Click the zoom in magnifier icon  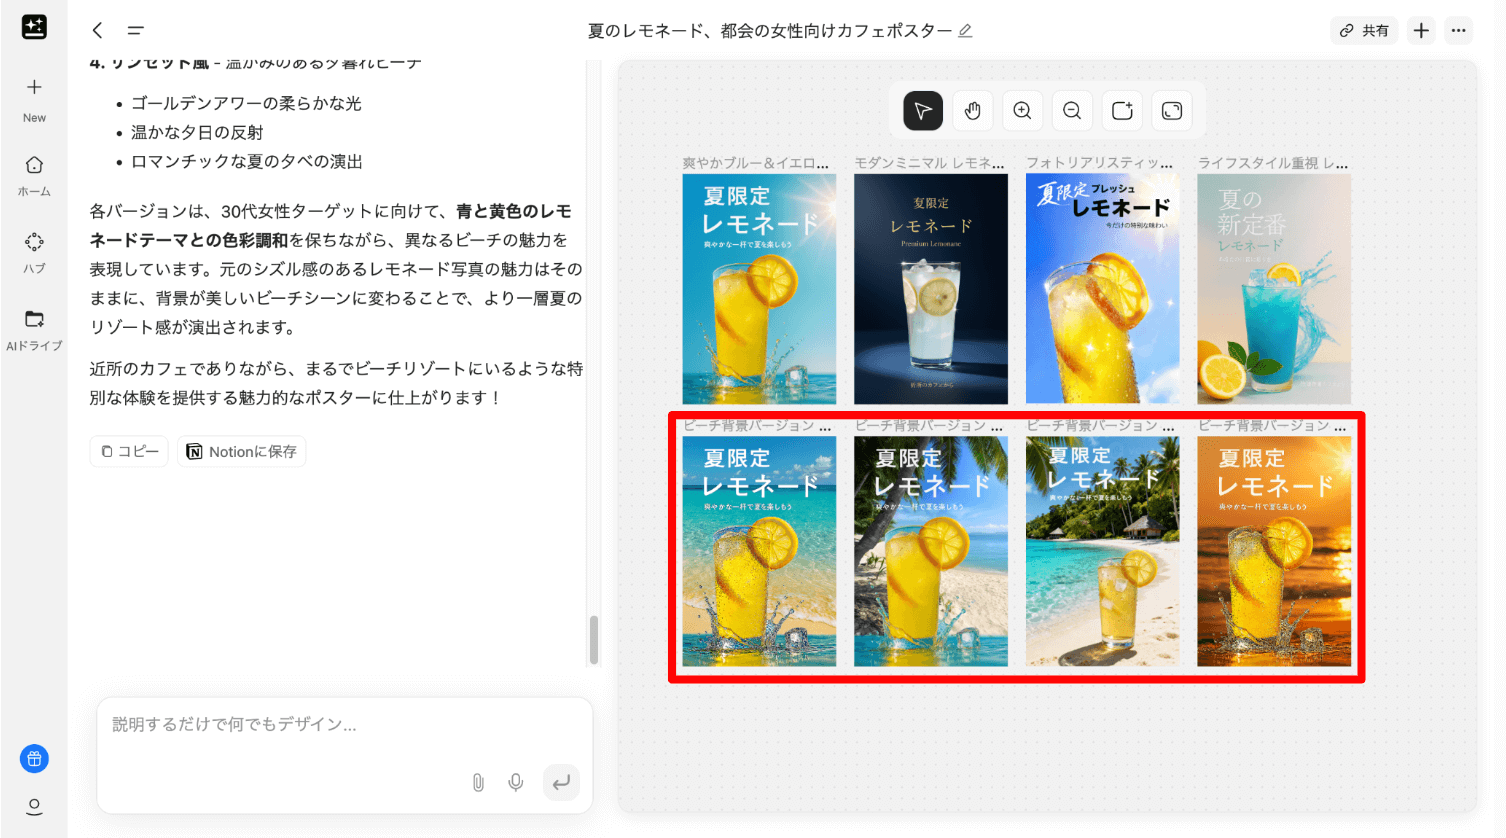click(x=1022, y=111)
